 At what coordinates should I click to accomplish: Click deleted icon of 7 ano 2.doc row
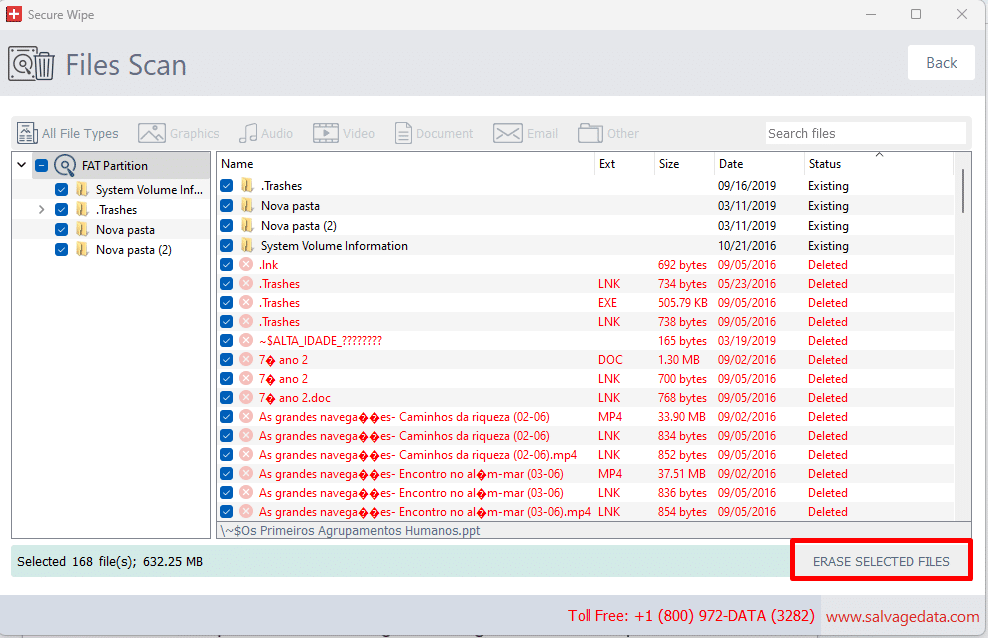click(x=246, y=398)
